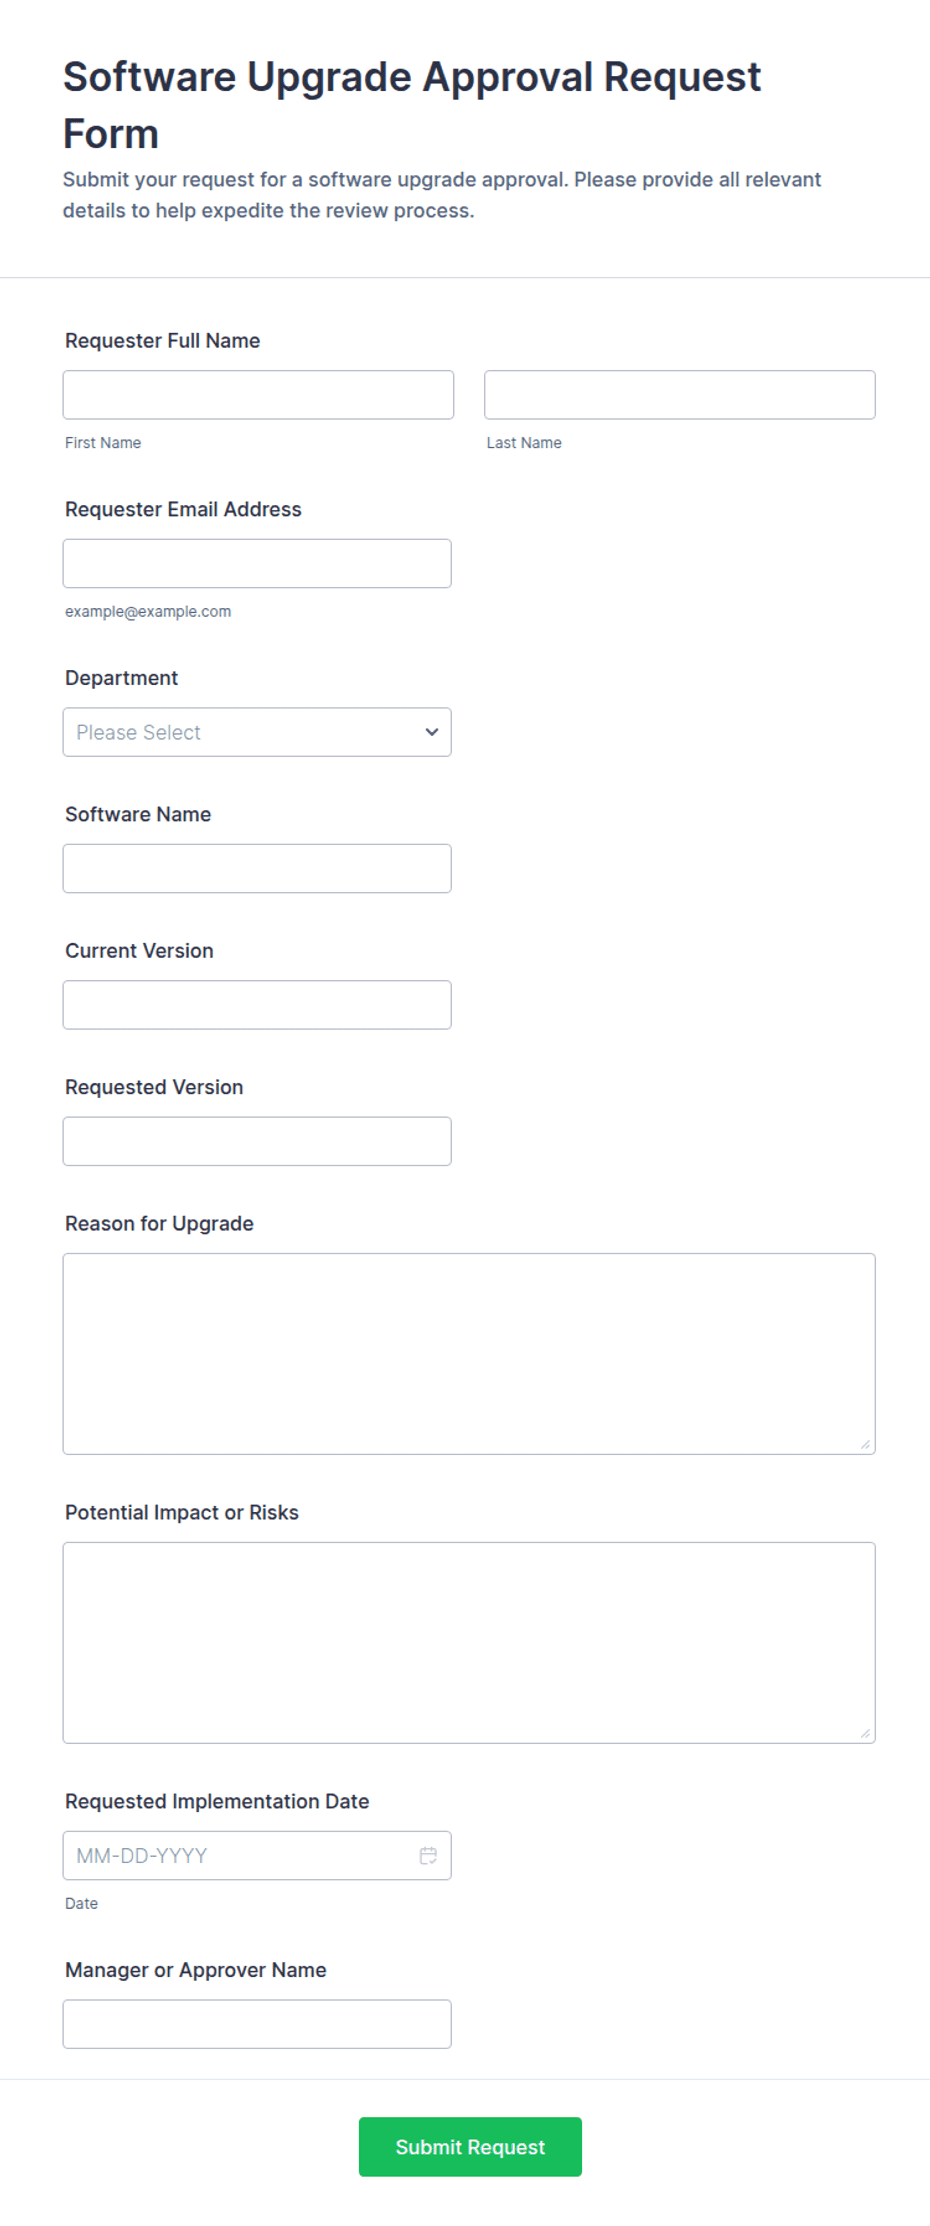Click the Manager or Approver Name field

pos(257,2024)
